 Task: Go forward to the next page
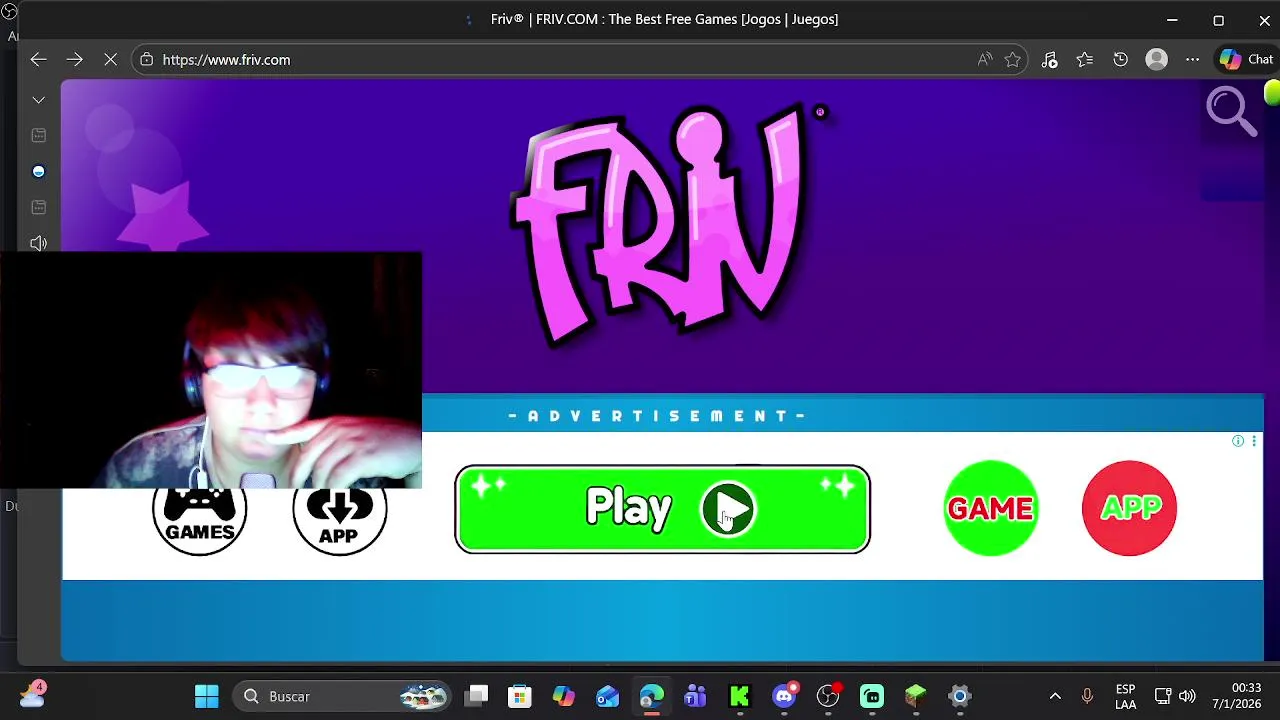(74, 60)
